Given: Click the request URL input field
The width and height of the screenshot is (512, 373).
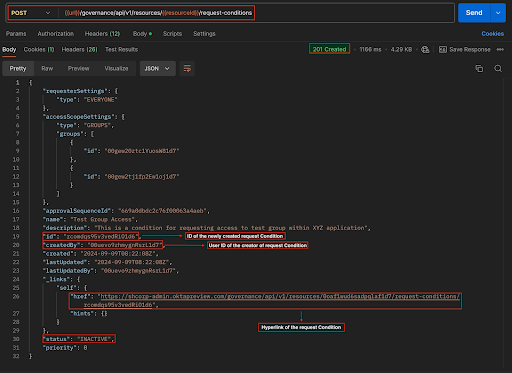Looking at the screenshot, I should tap(256, 13).
